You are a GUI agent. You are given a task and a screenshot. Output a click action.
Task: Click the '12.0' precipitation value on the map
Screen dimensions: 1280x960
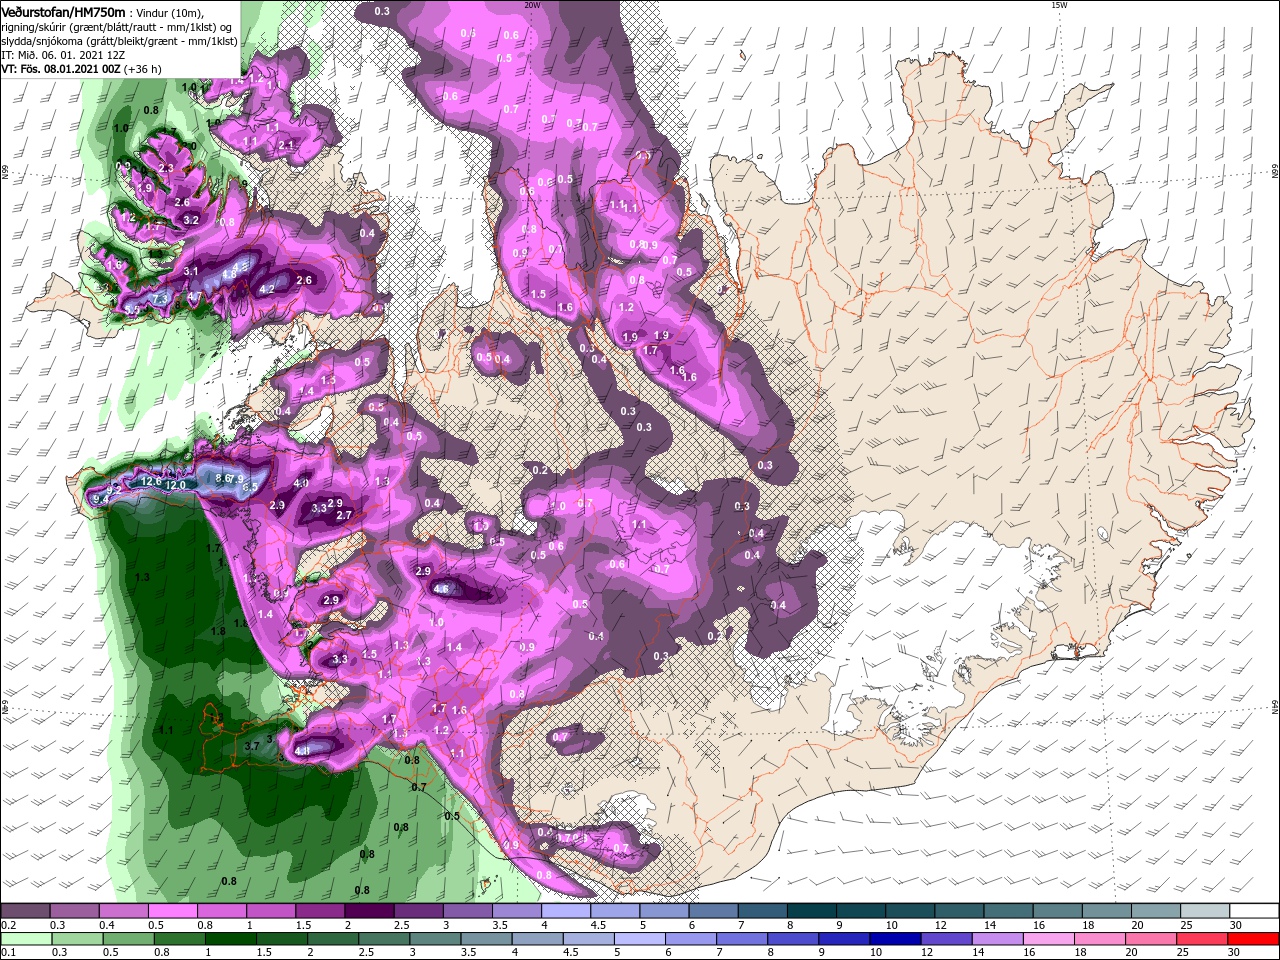(176, 485)
